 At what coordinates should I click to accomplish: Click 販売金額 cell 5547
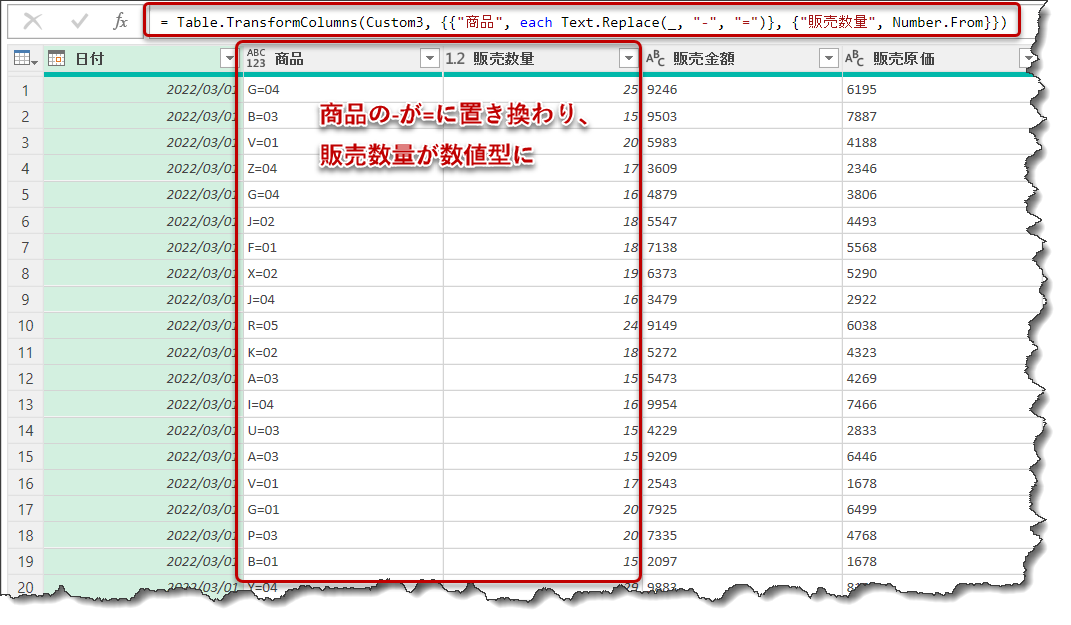click(x=742, y=222)
